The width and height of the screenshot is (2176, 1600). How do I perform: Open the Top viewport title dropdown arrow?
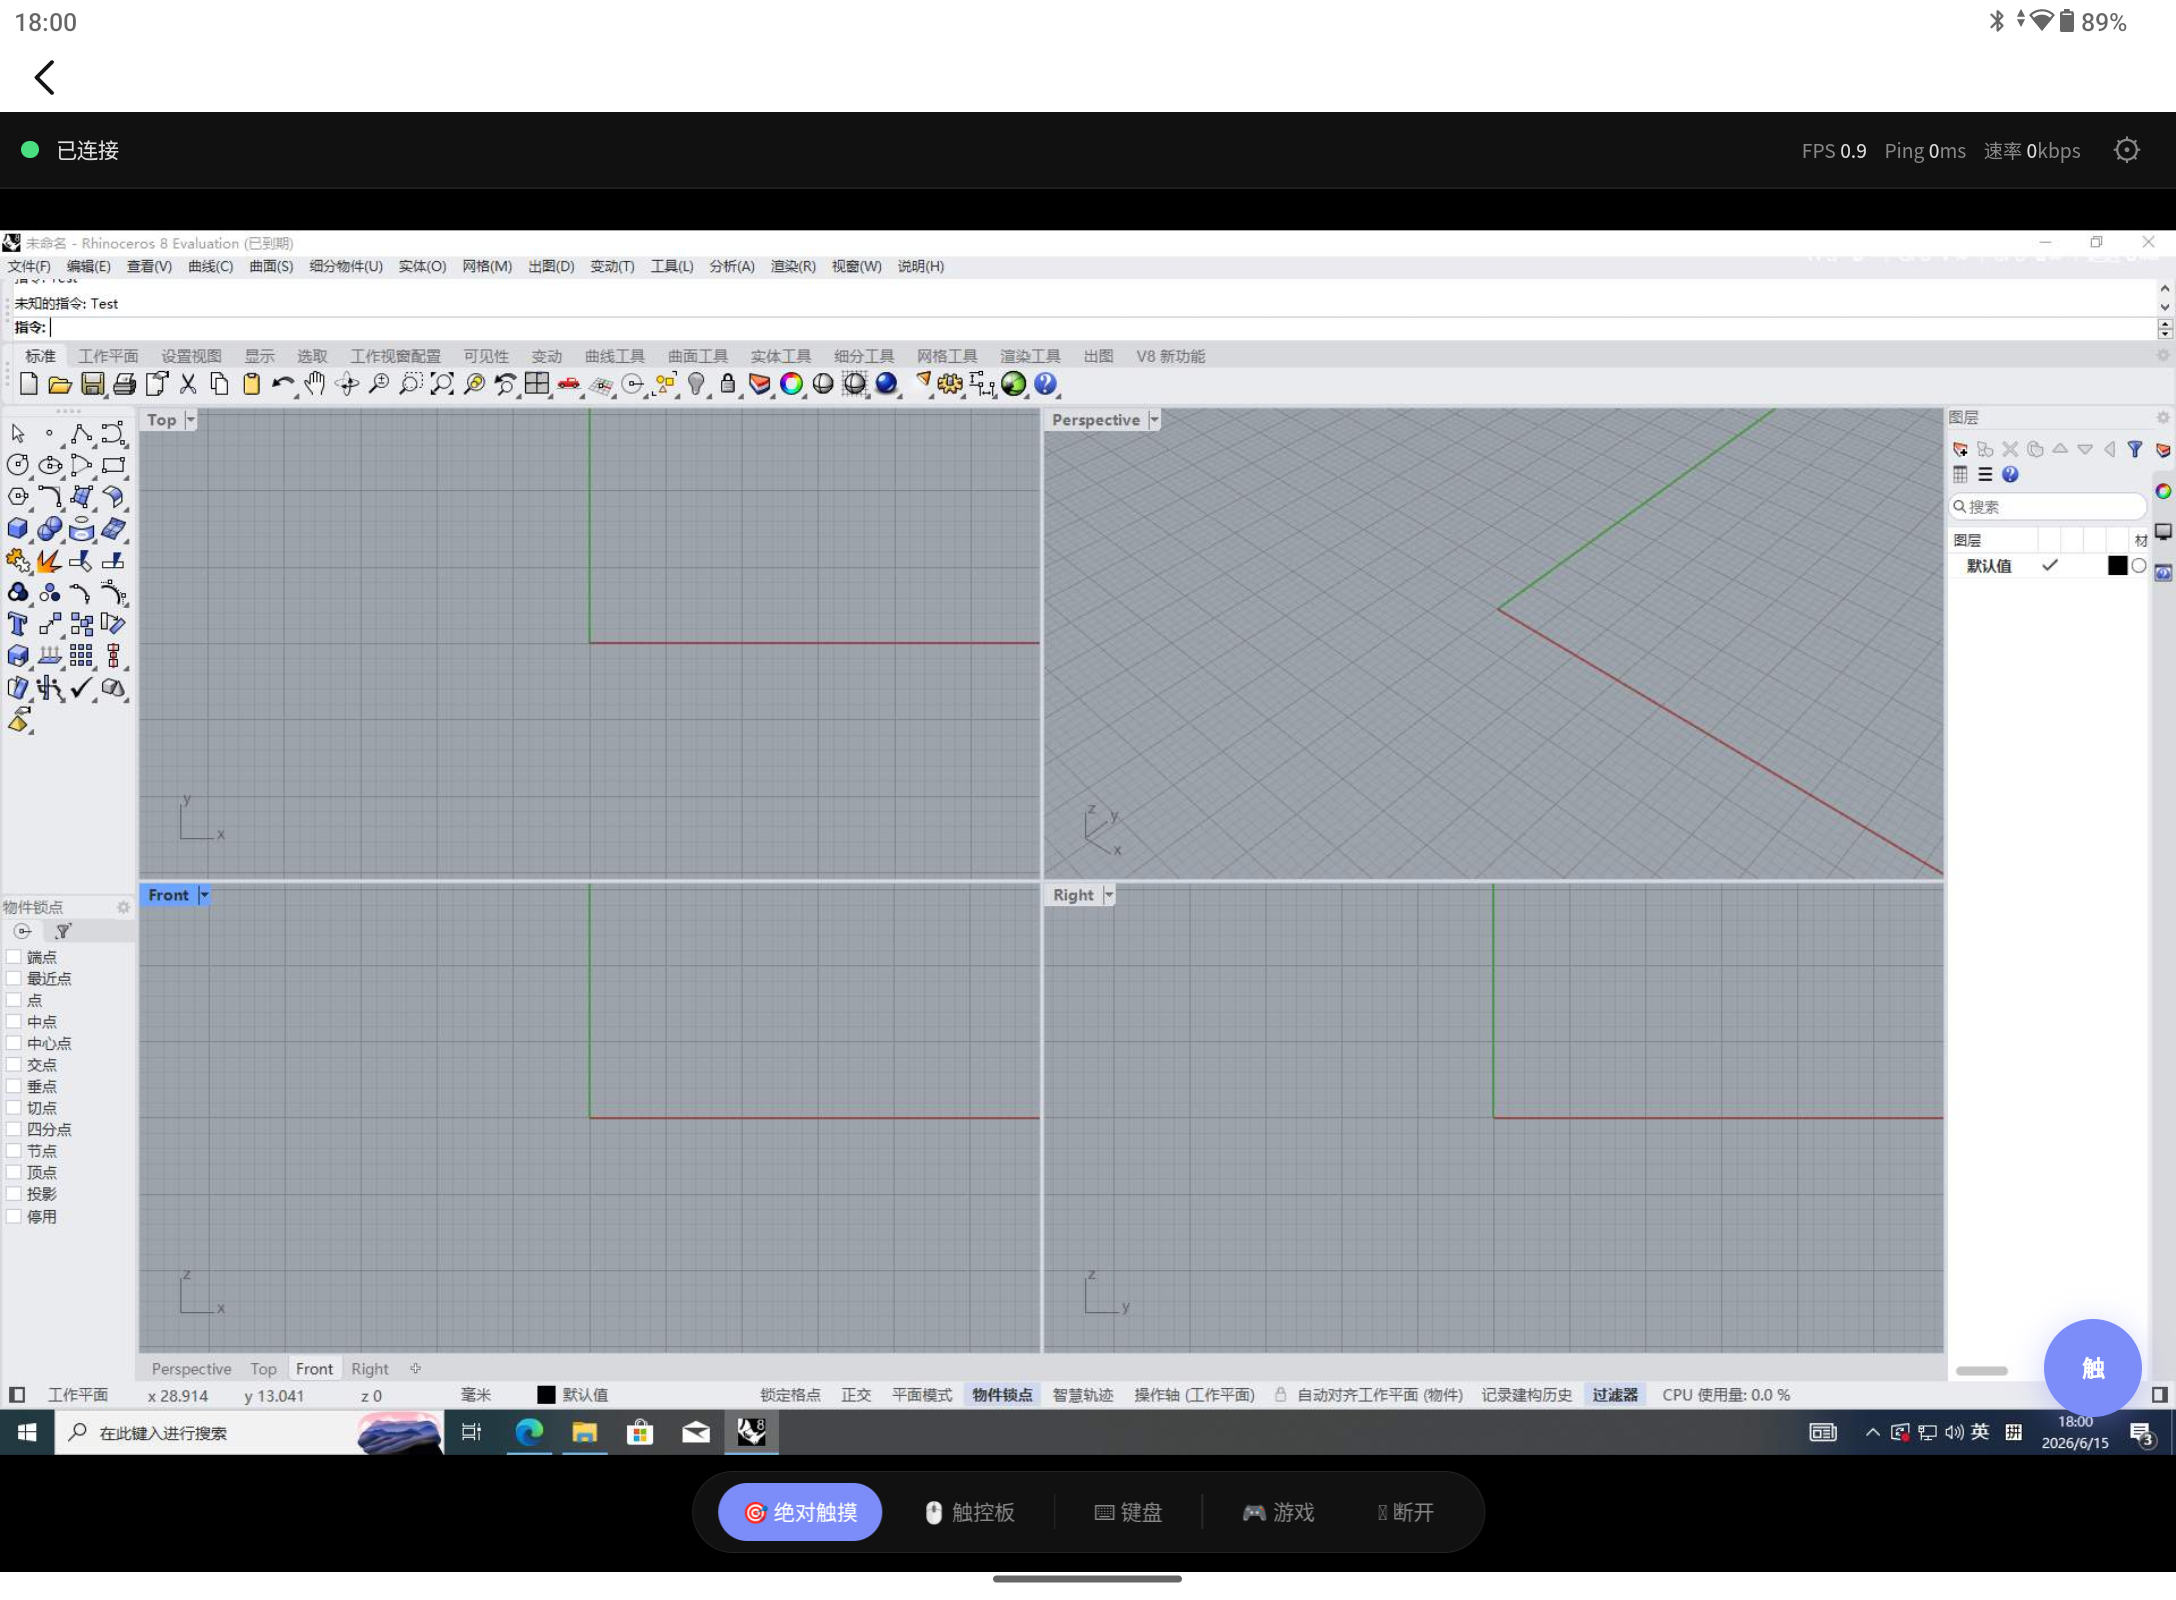pos(190,420)
